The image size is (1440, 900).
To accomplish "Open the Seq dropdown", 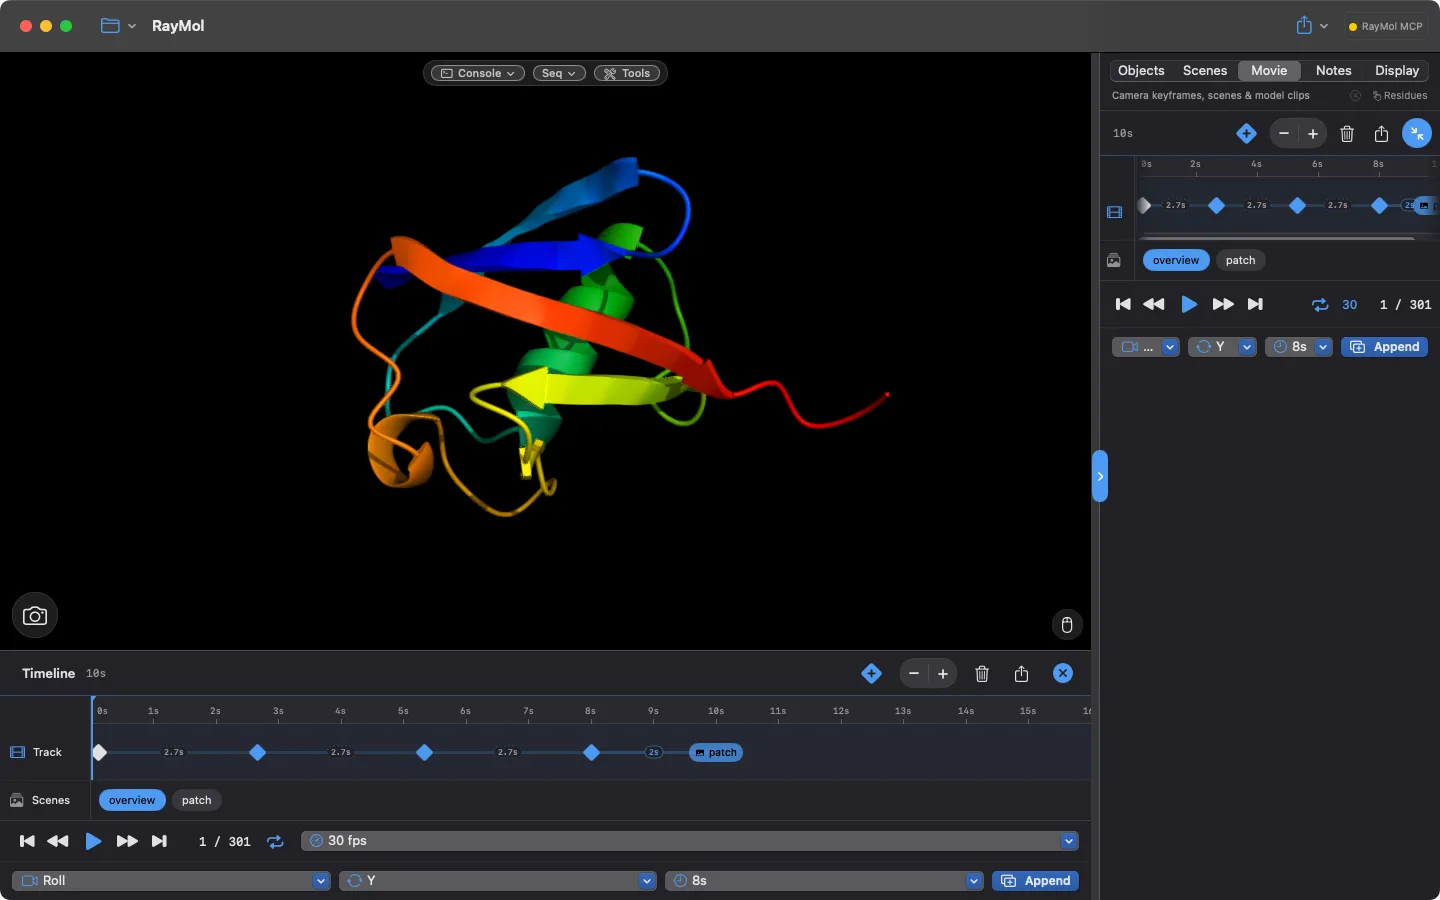I will pyautogui.click(x=559, y=73).
